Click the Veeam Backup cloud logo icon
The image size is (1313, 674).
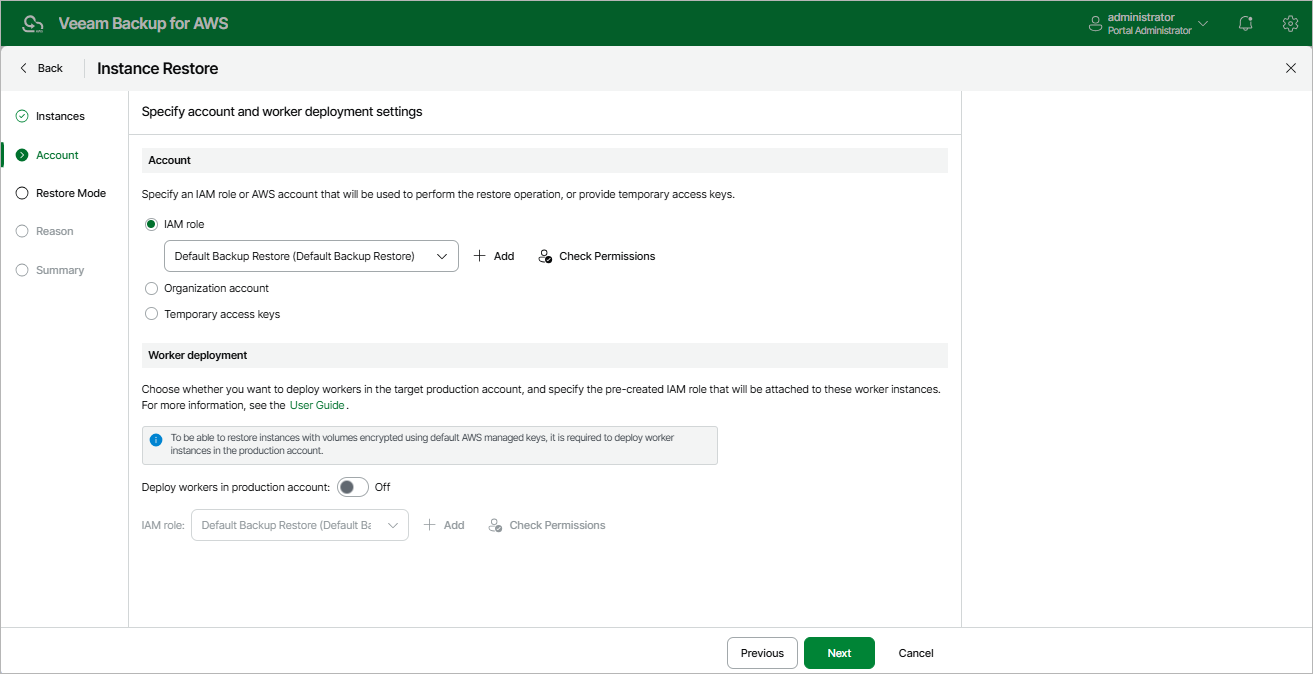pos(33,23)
